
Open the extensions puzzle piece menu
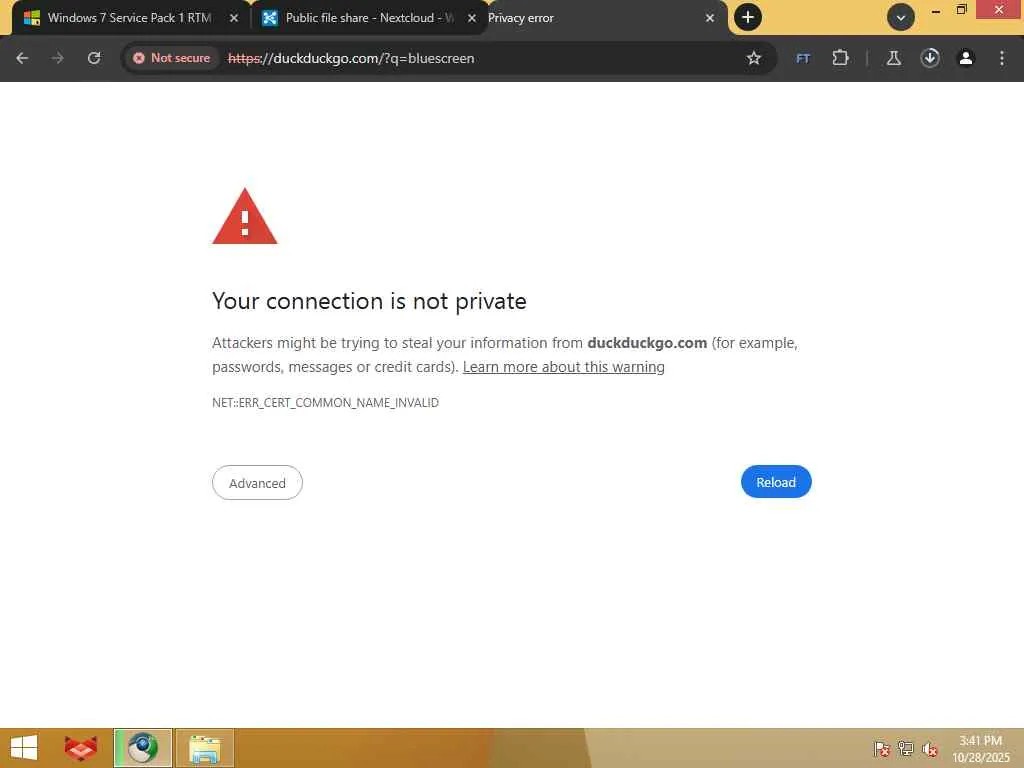pyautogui.click(x=840, y=58)
